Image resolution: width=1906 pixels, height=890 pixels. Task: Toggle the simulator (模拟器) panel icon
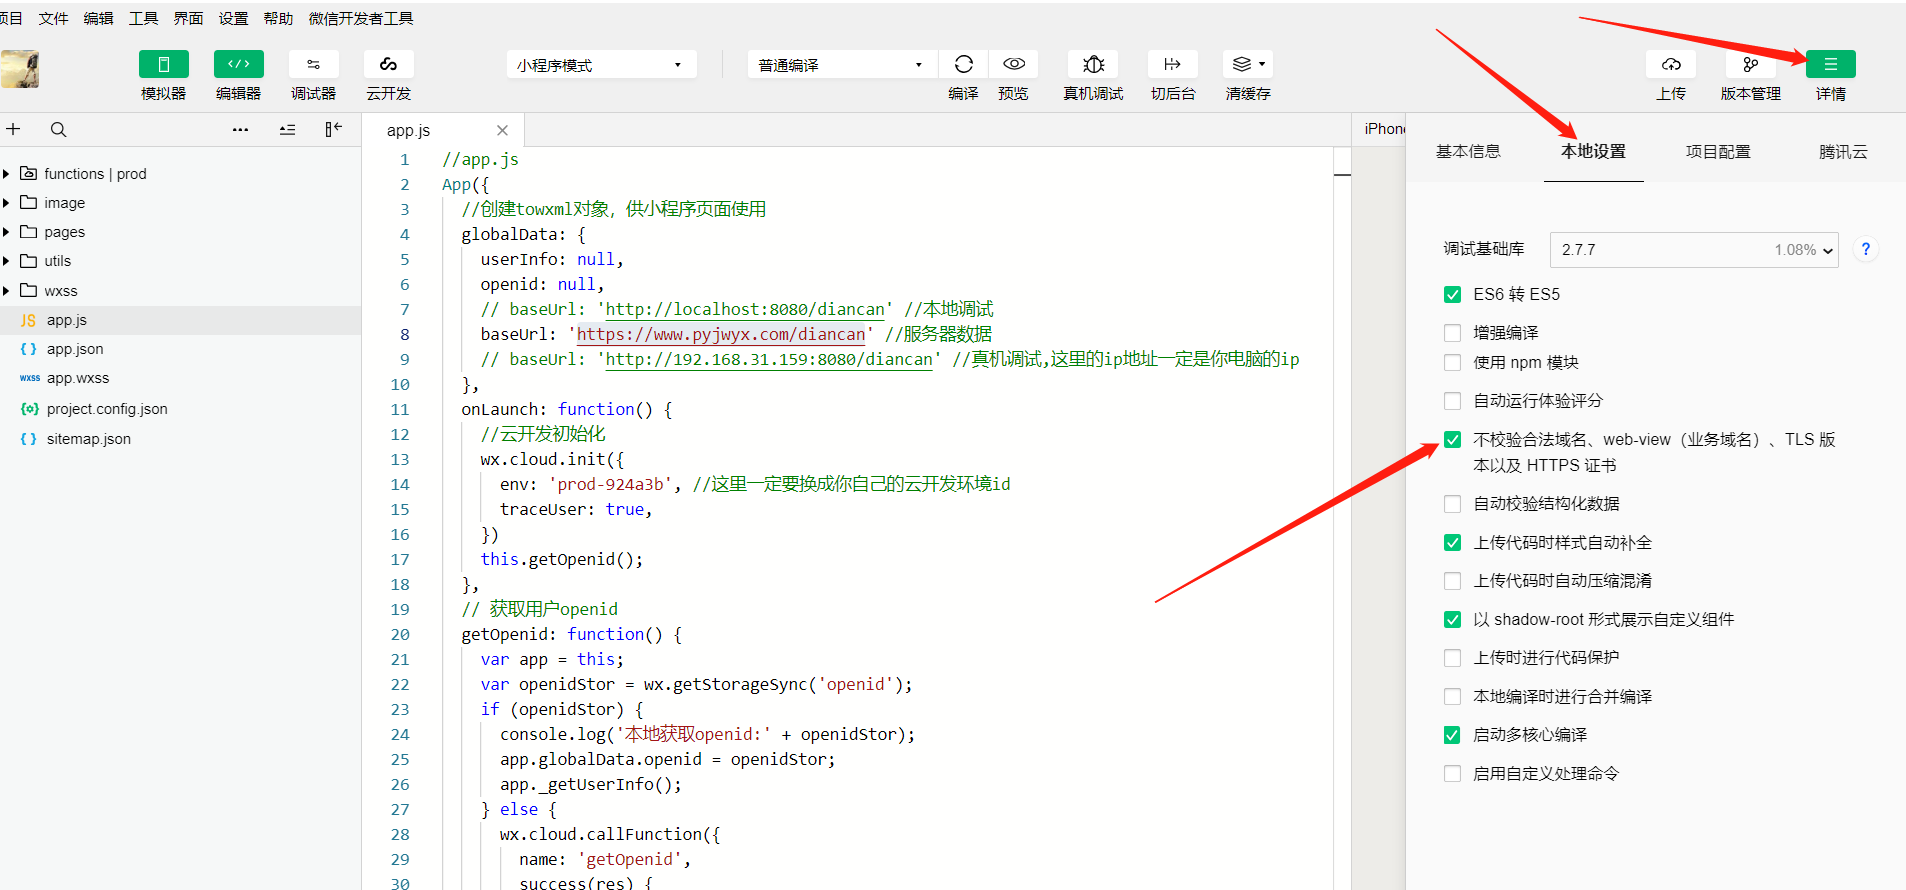164,64
